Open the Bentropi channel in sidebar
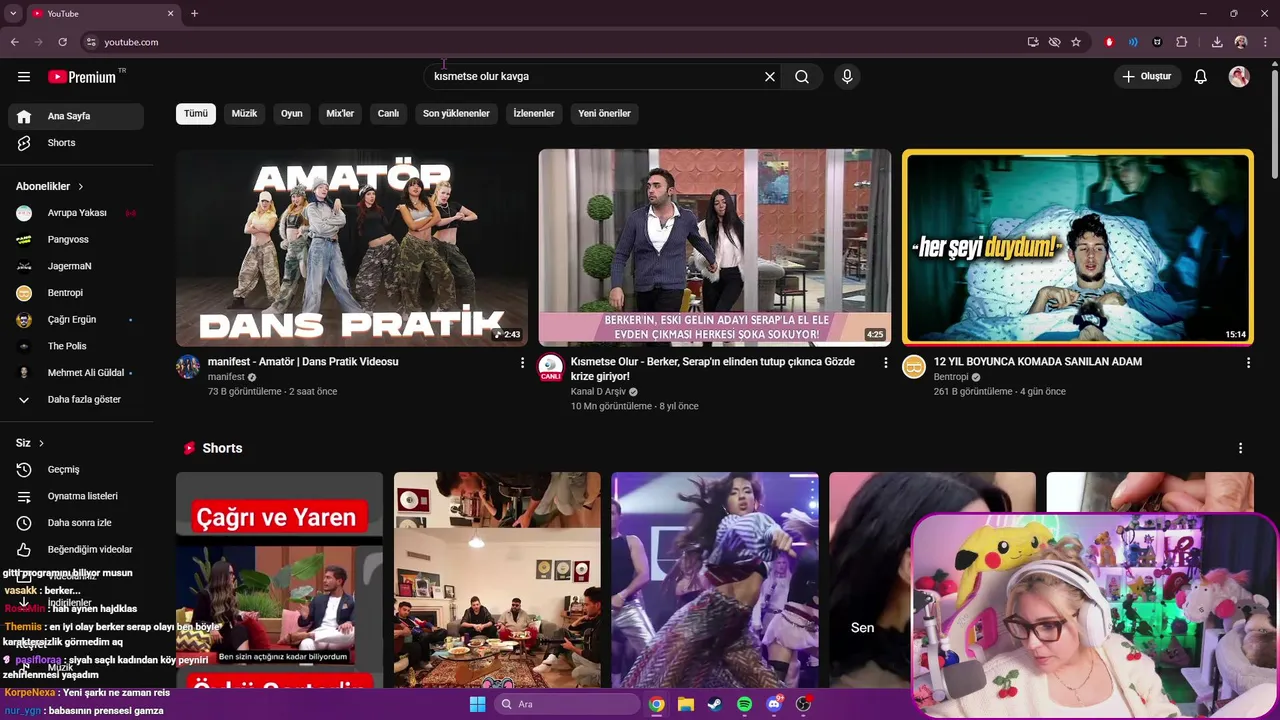This screenshot has width=1280, height=720. (x=76, y=293)
